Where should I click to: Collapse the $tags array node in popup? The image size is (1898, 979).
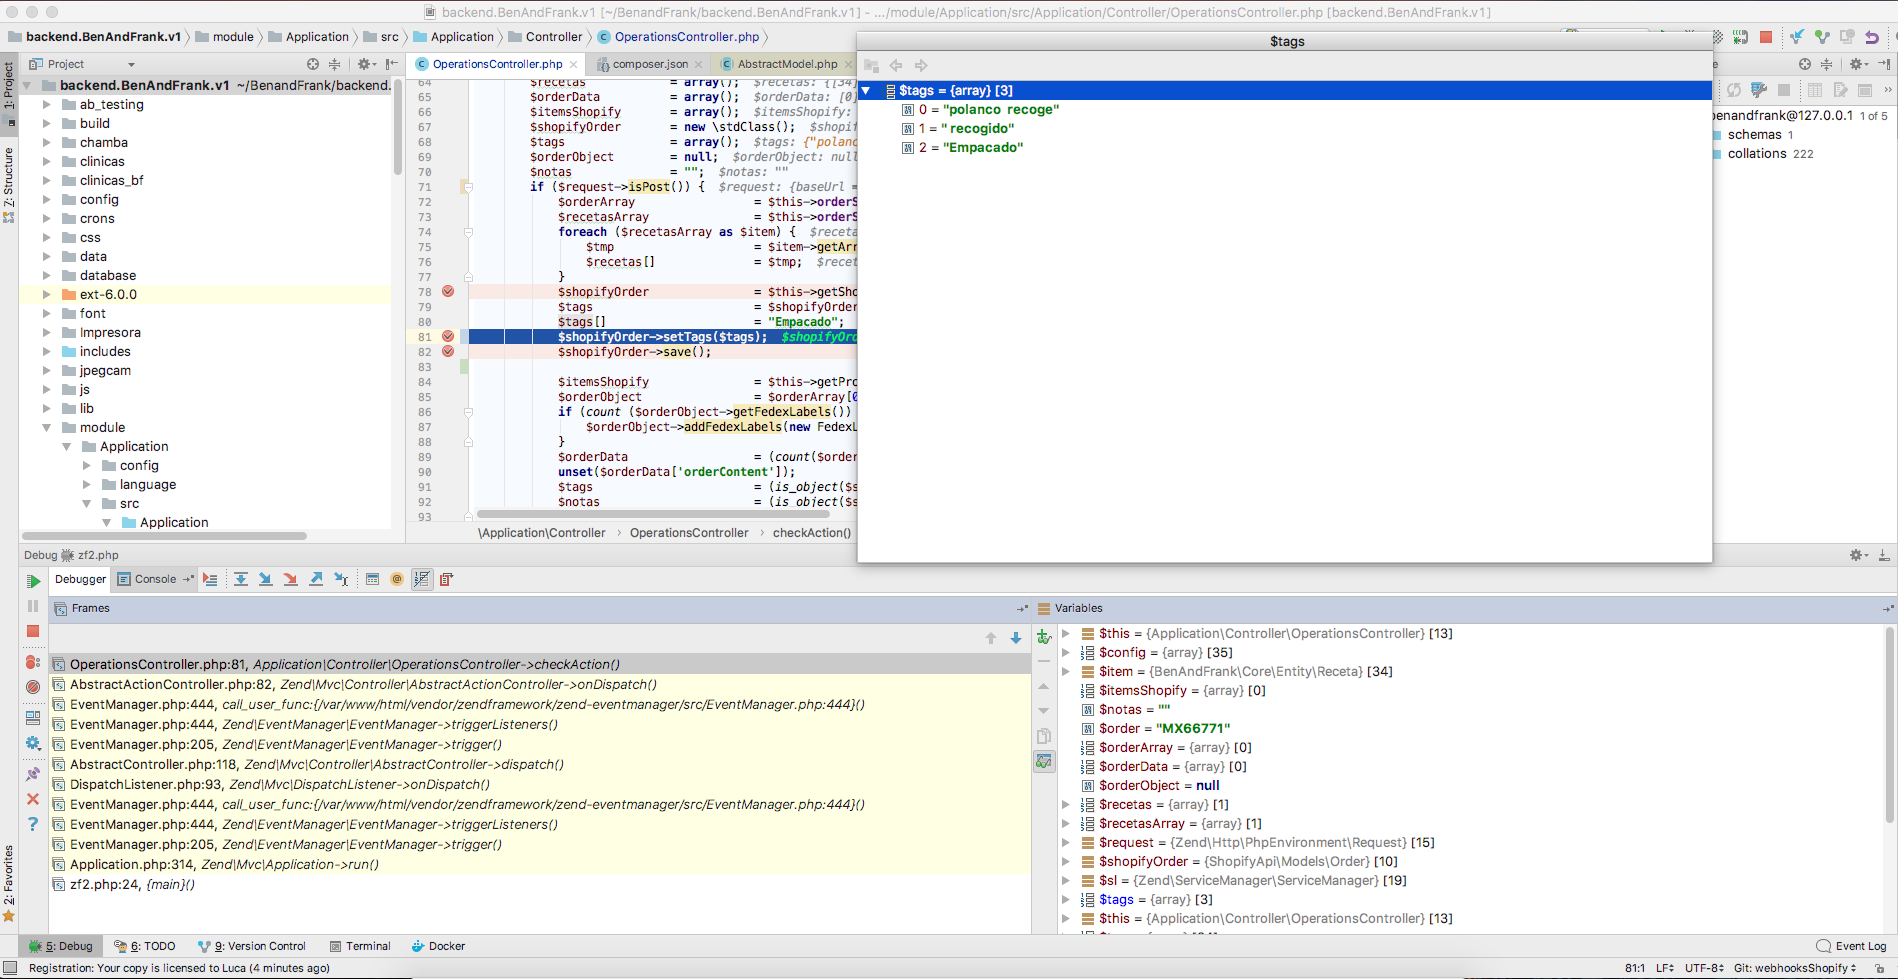[x=866, y=90]
